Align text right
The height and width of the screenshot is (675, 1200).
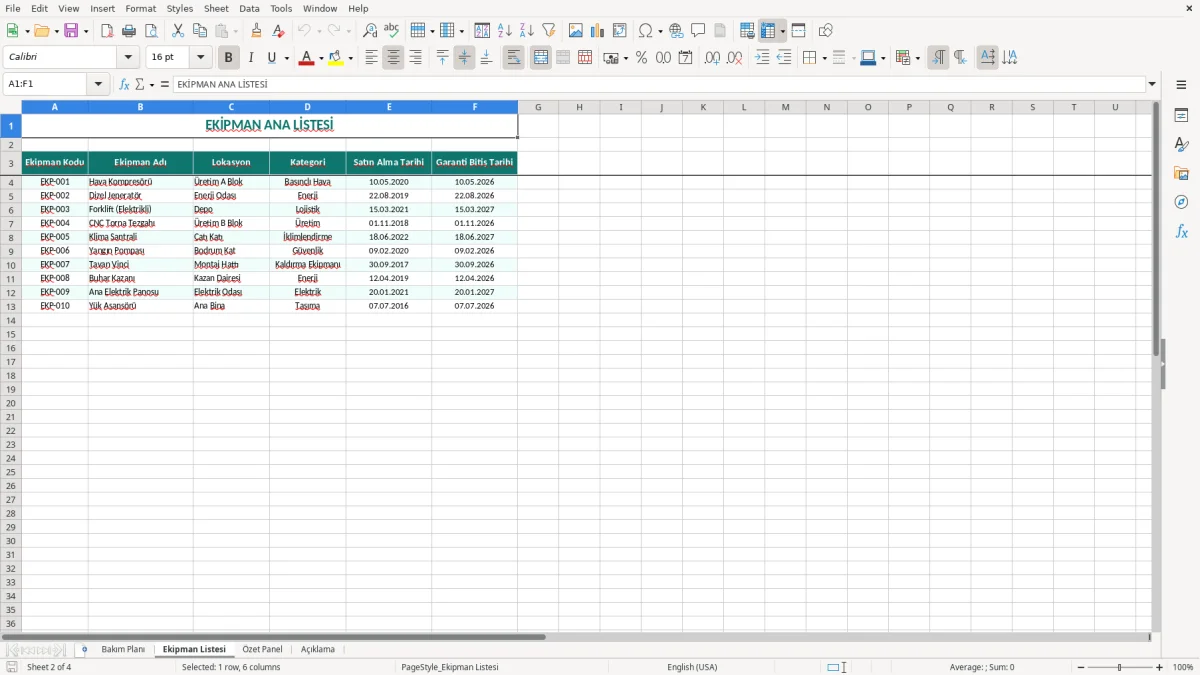point(415,58)
